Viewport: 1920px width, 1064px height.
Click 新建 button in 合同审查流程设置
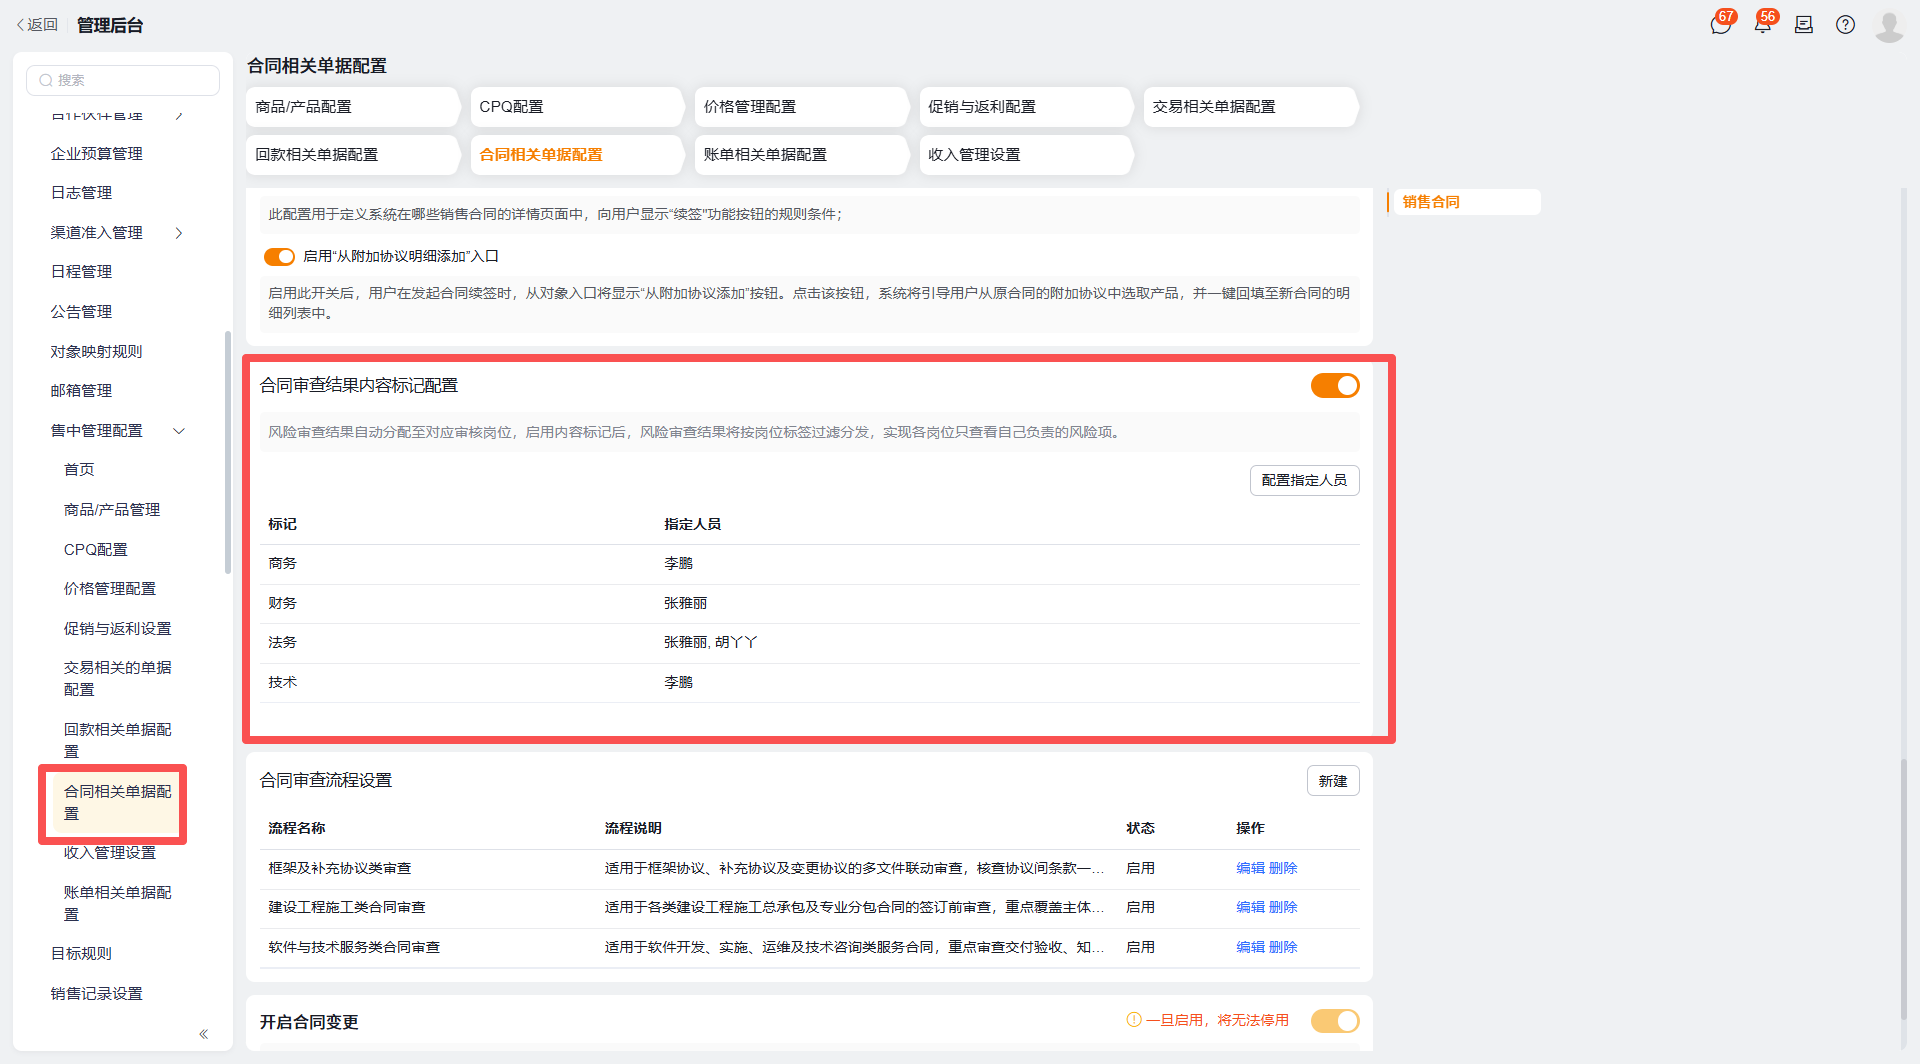click(x=1333, y=781)
